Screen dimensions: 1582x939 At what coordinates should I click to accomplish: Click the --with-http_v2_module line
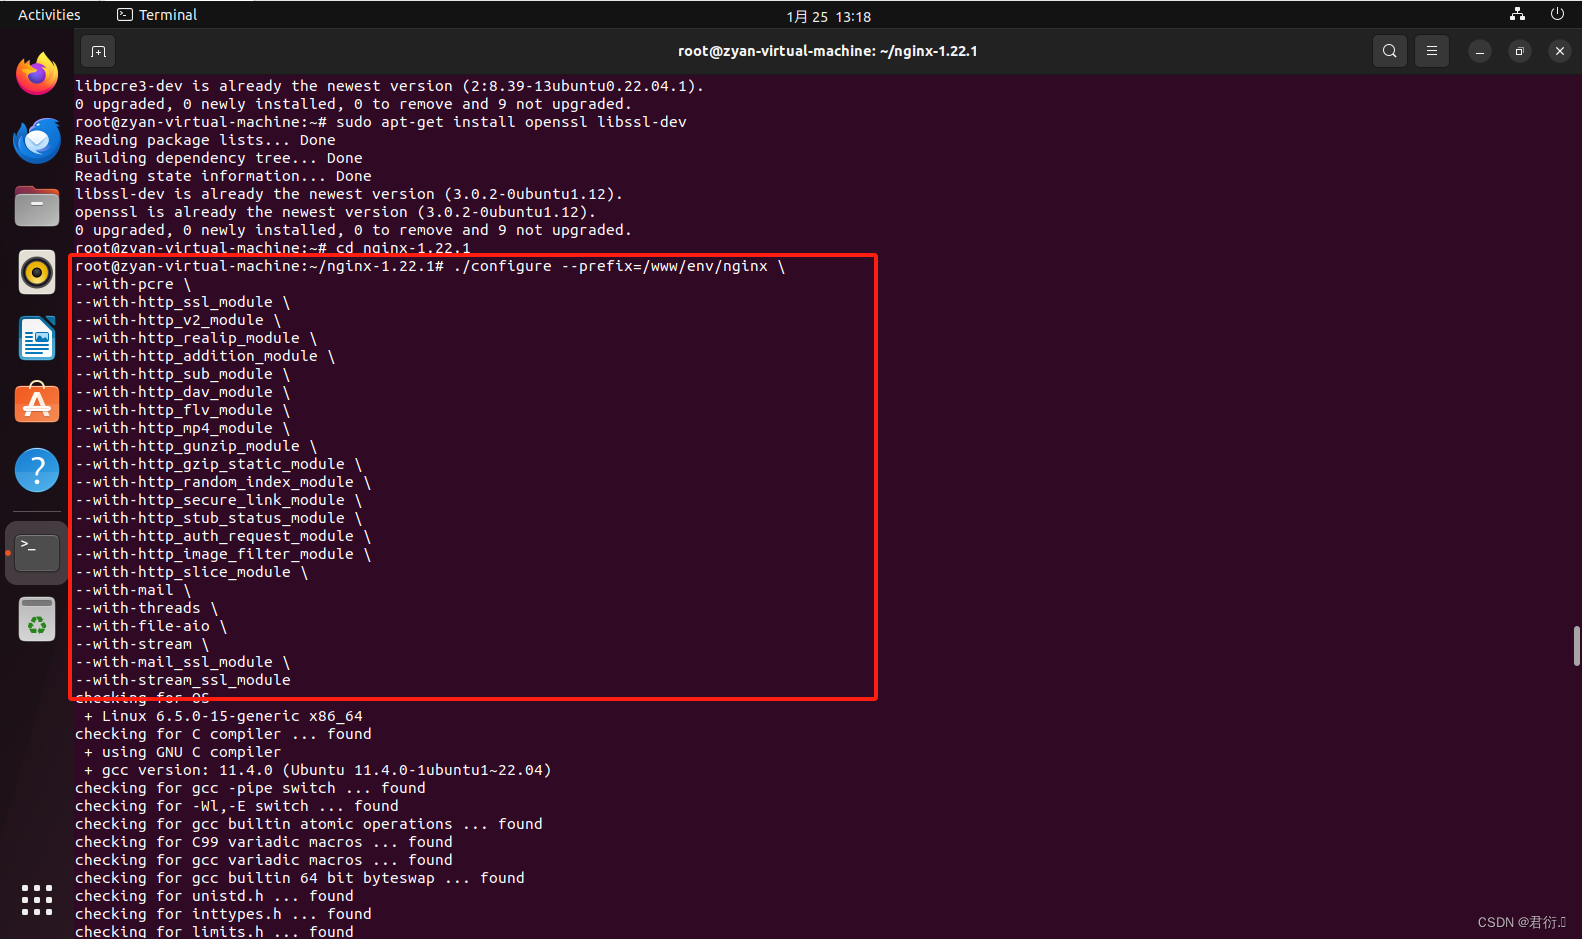[x=178, y=320]
